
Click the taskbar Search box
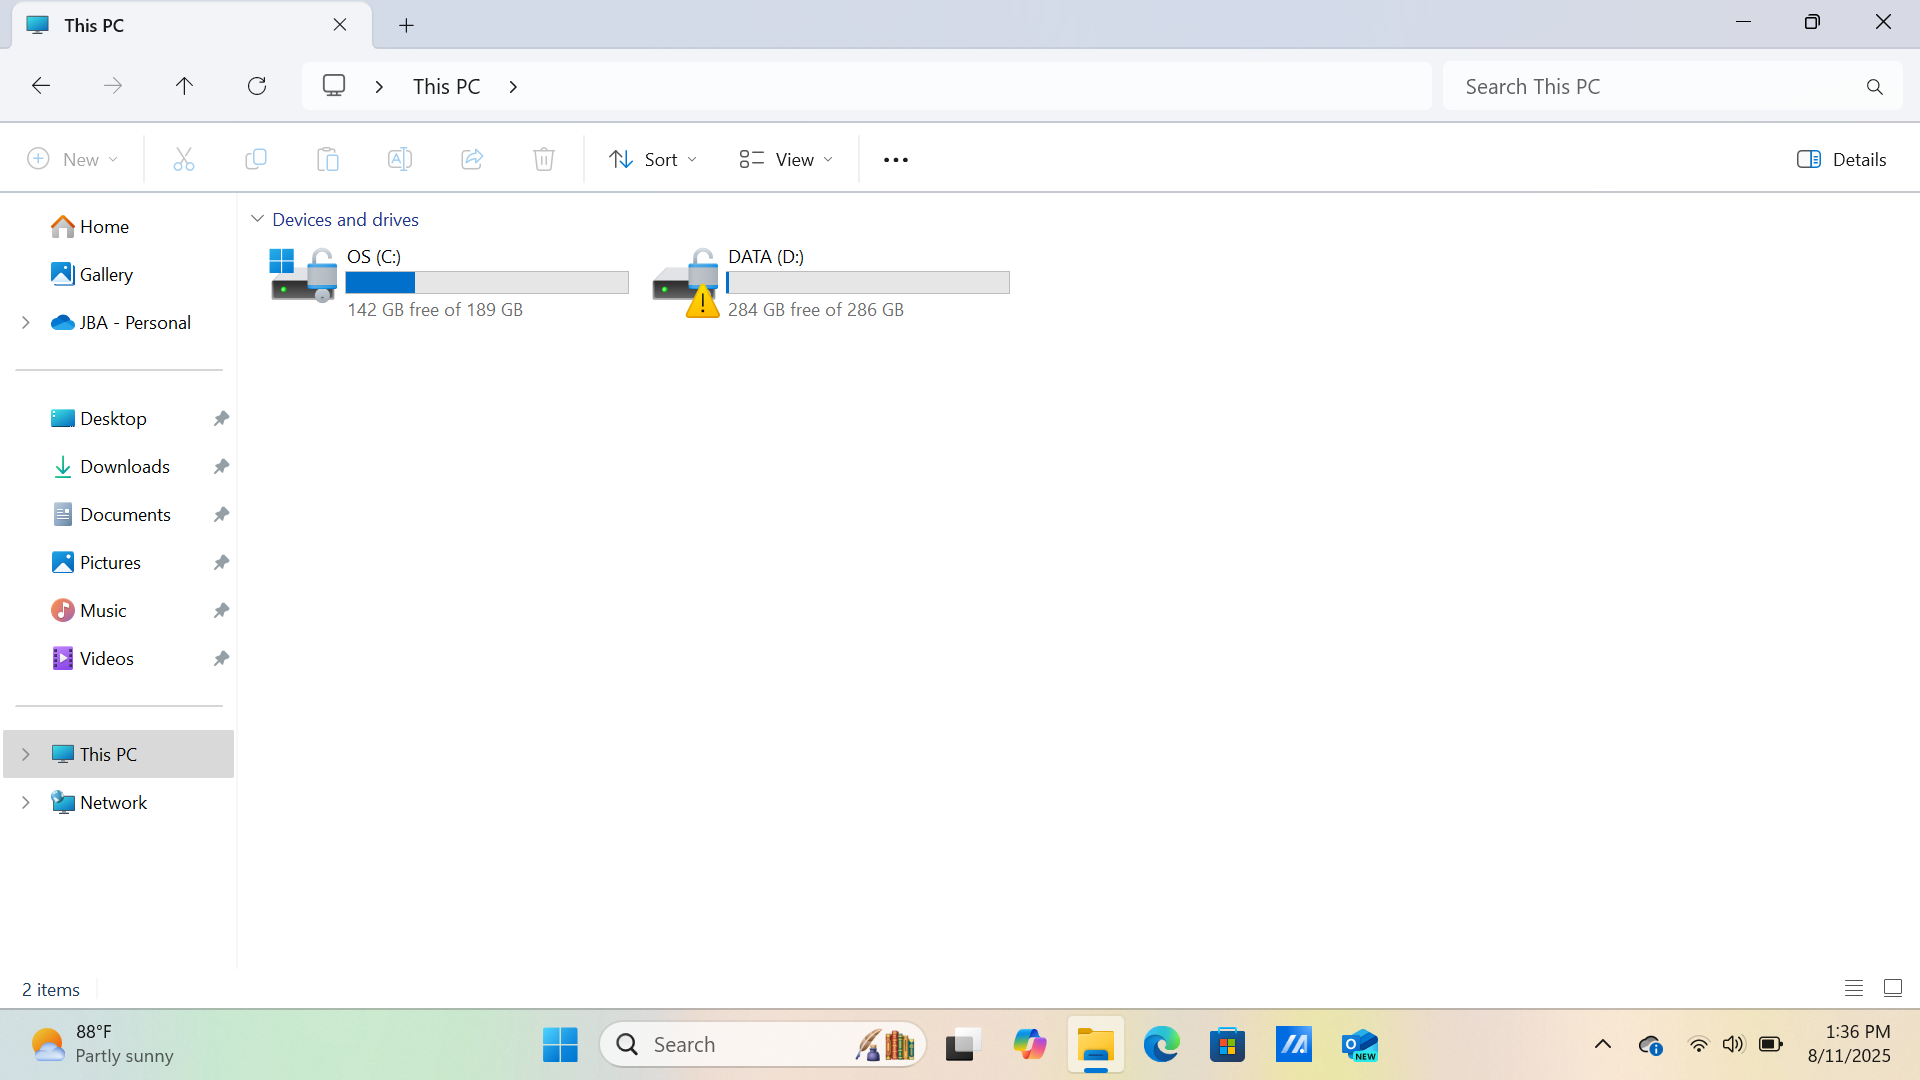click(763, 1045)
